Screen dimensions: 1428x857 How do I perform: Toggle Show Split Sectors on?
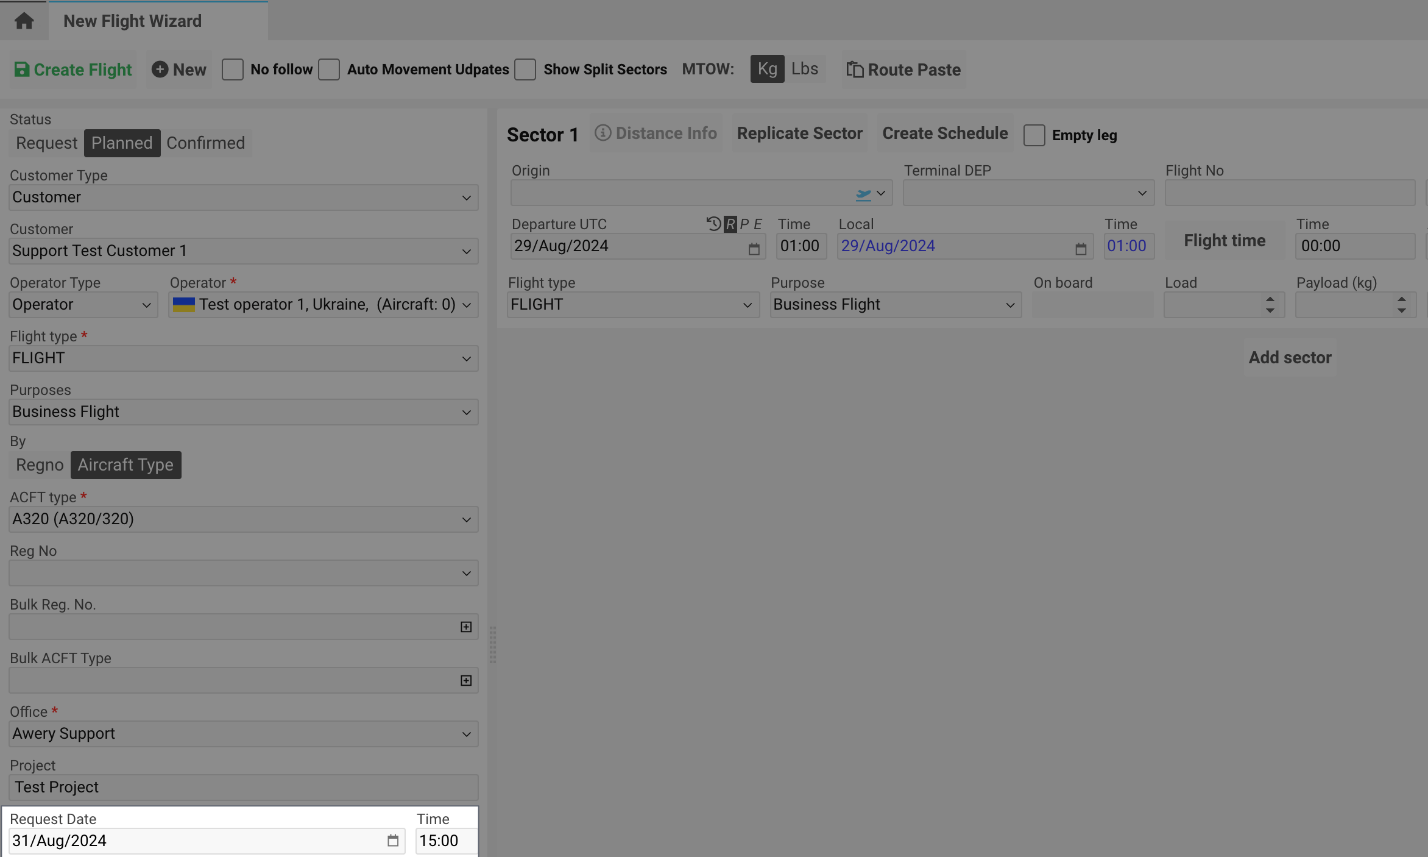pos(525,69)
